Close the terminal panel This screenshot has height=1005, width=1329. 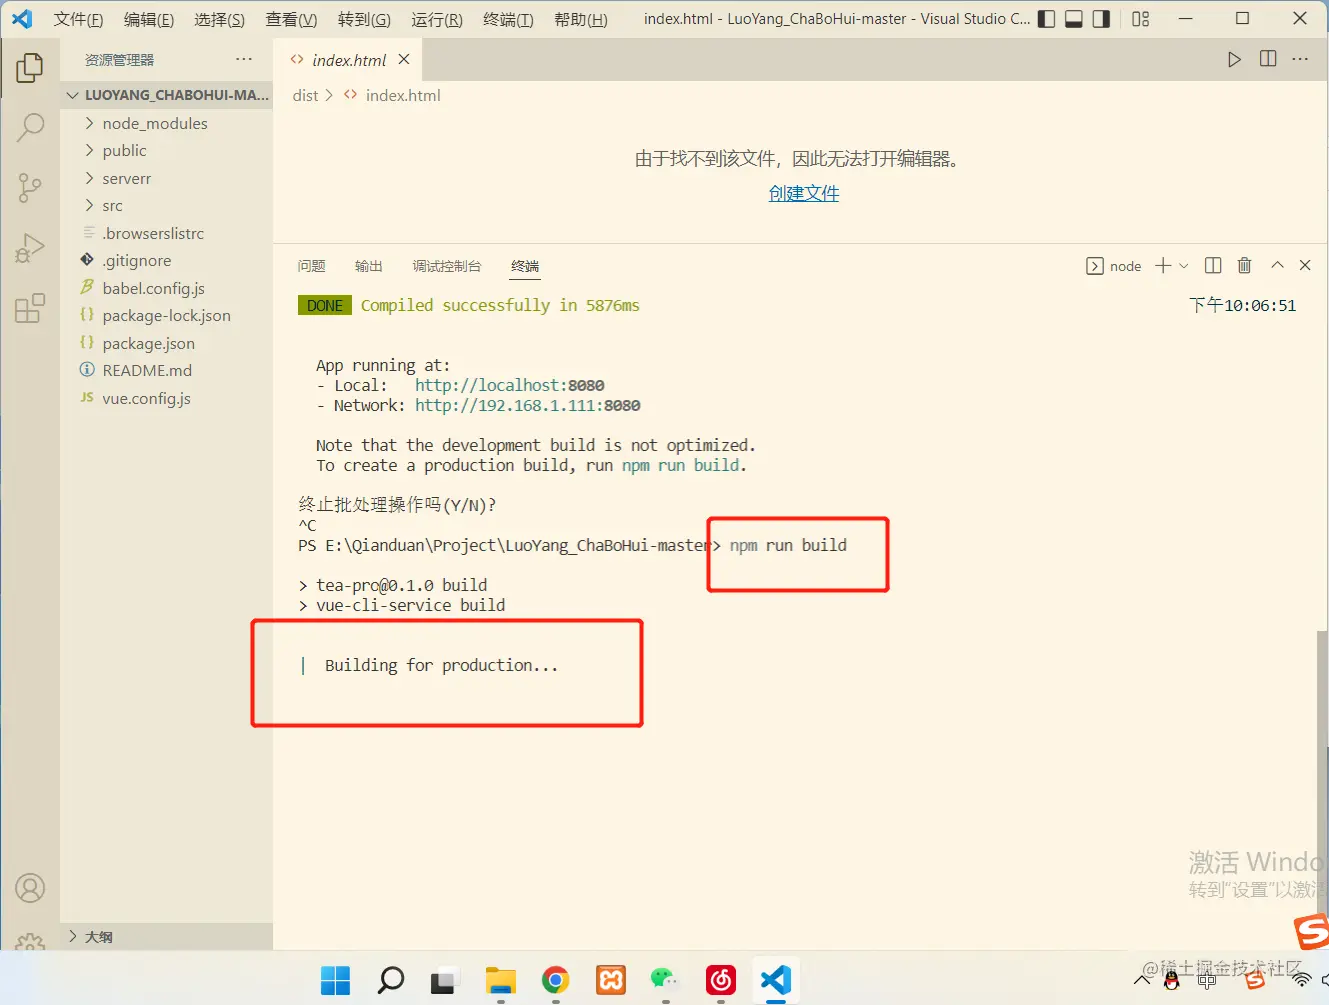coord(1305,265)
